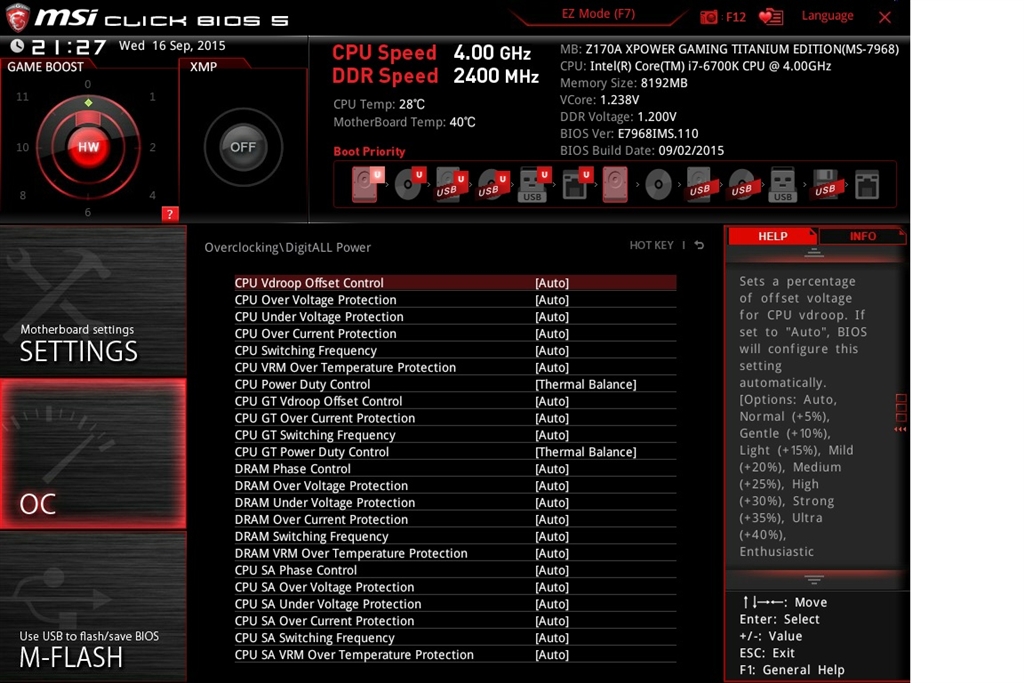This screenshot has width=1024, height=683.
Task: Set Game Boost knob to HW mode
Action: [88, 146]
